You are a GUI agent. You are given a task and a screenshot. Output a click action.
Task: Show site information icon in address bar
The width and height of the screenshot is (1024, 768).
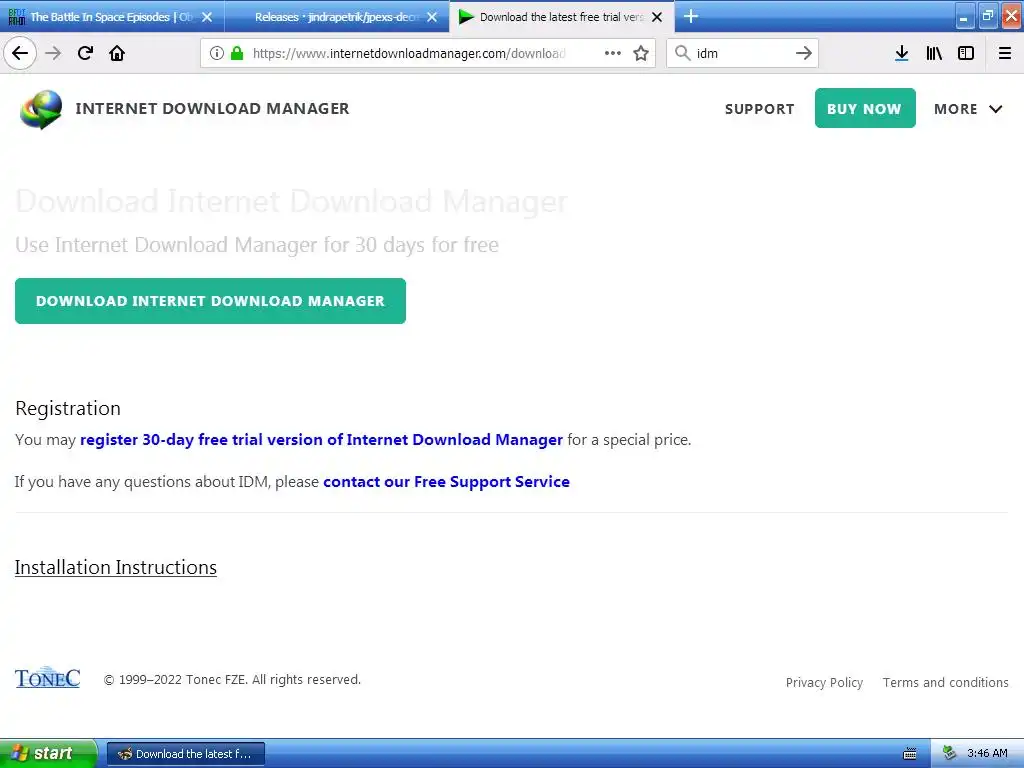point(217,53)
